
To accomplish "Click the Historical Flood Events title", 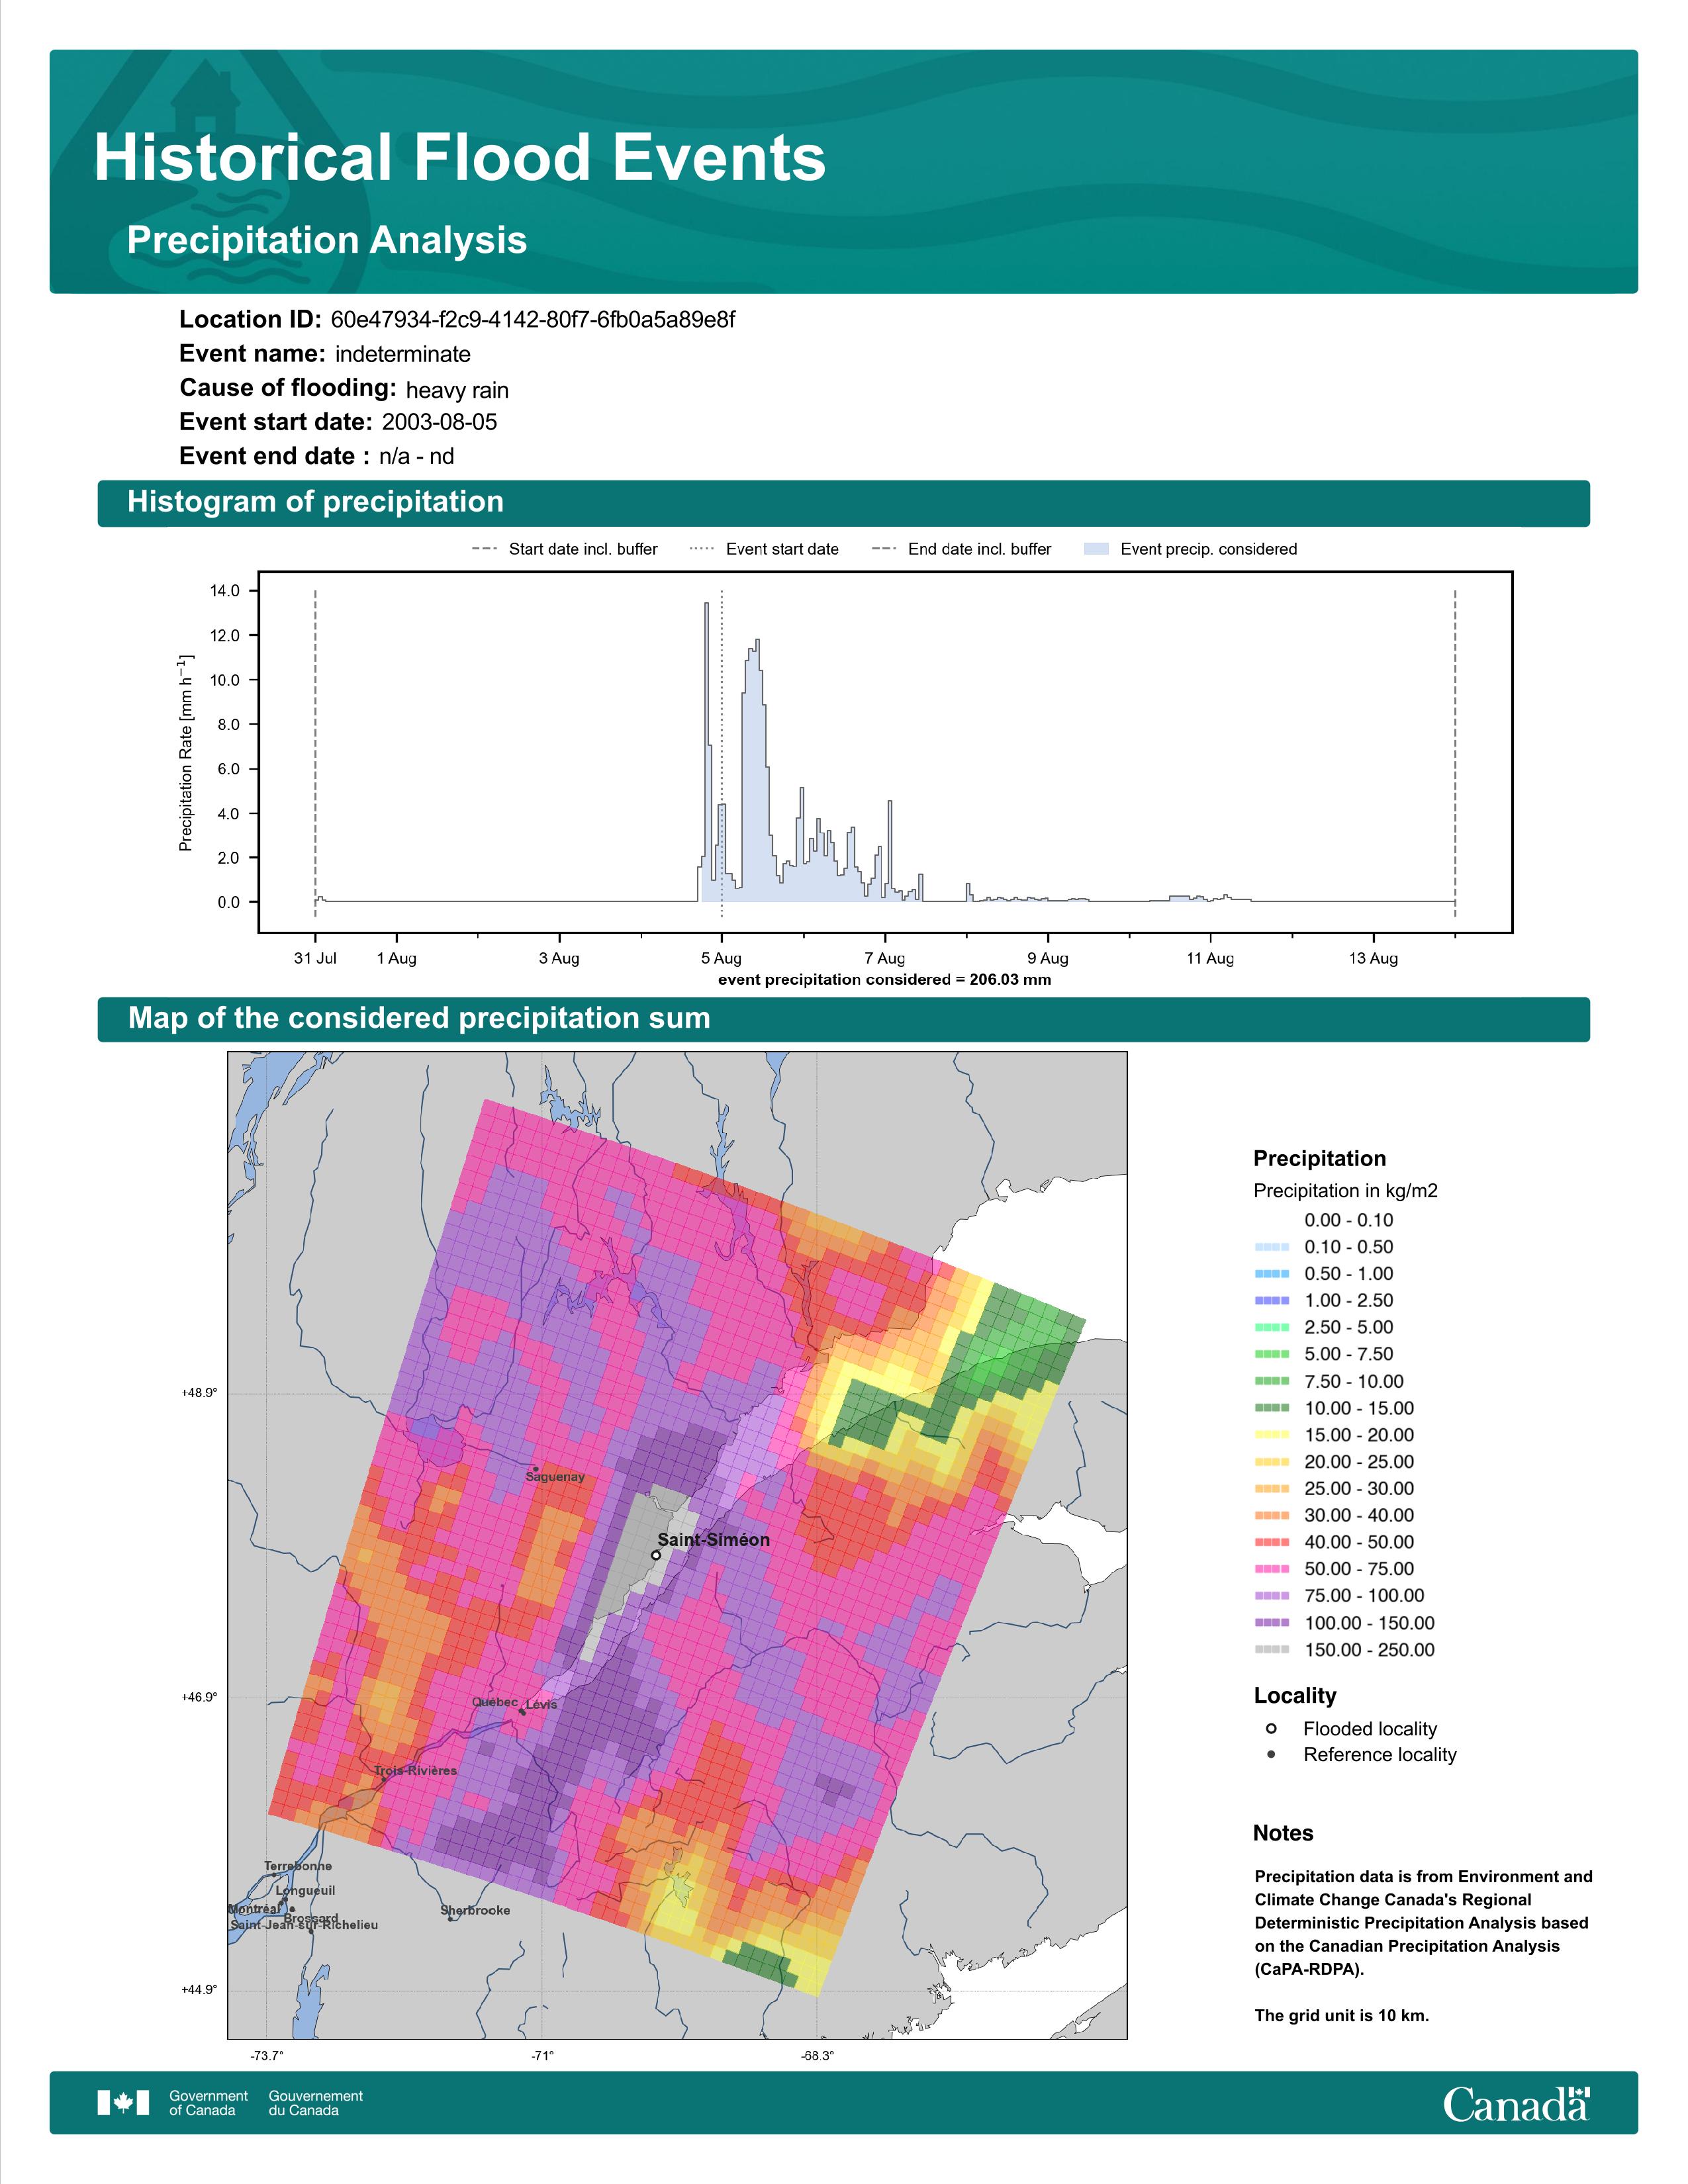I will (x=460, y=158).
